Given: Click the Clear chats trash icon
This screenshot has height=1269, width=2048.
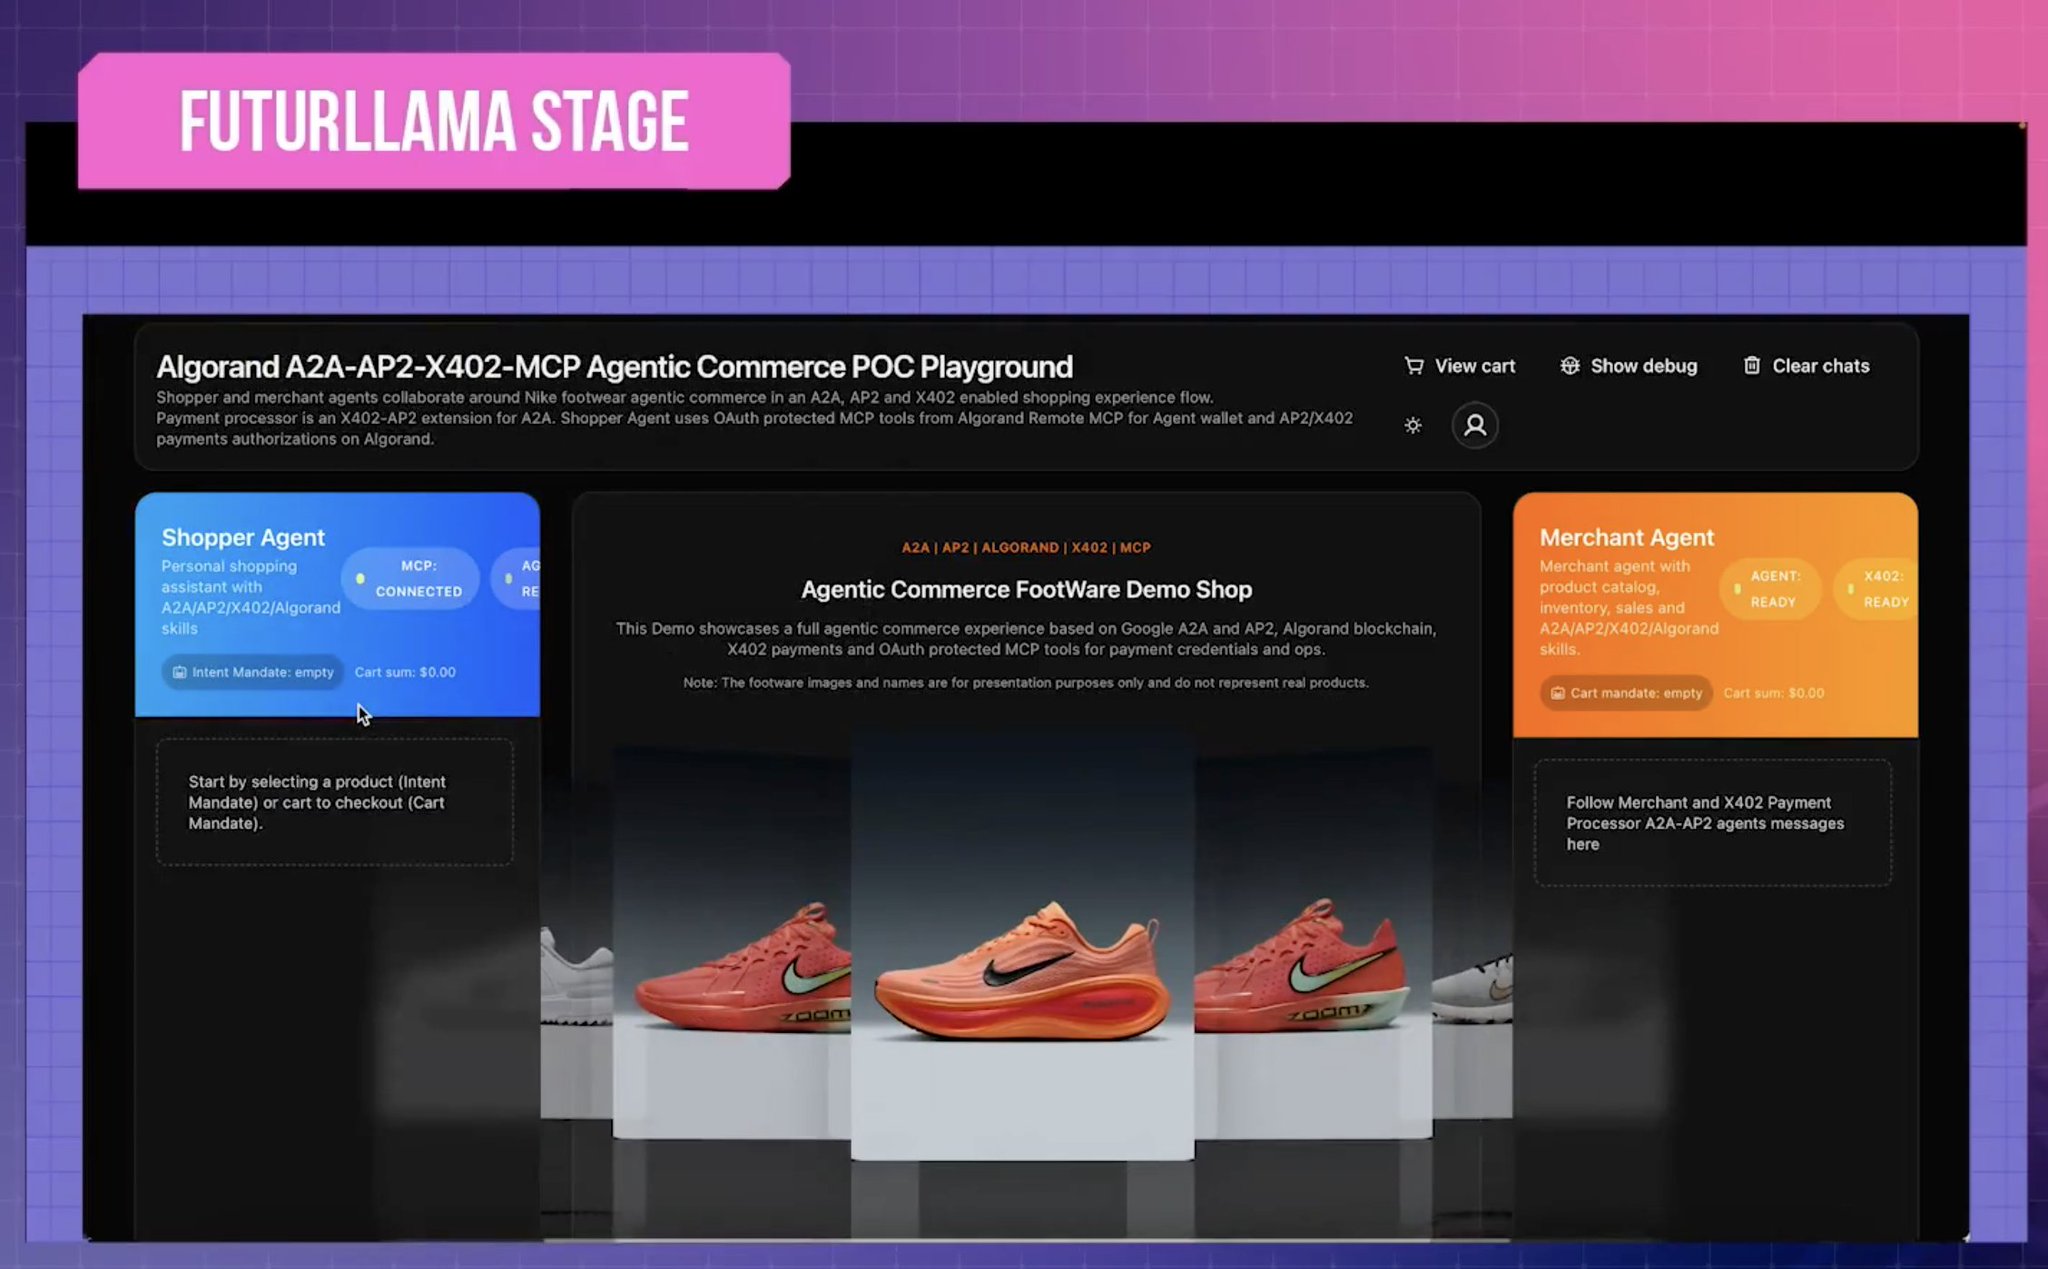Looking at the screenshot, I should pos(1752,366).
